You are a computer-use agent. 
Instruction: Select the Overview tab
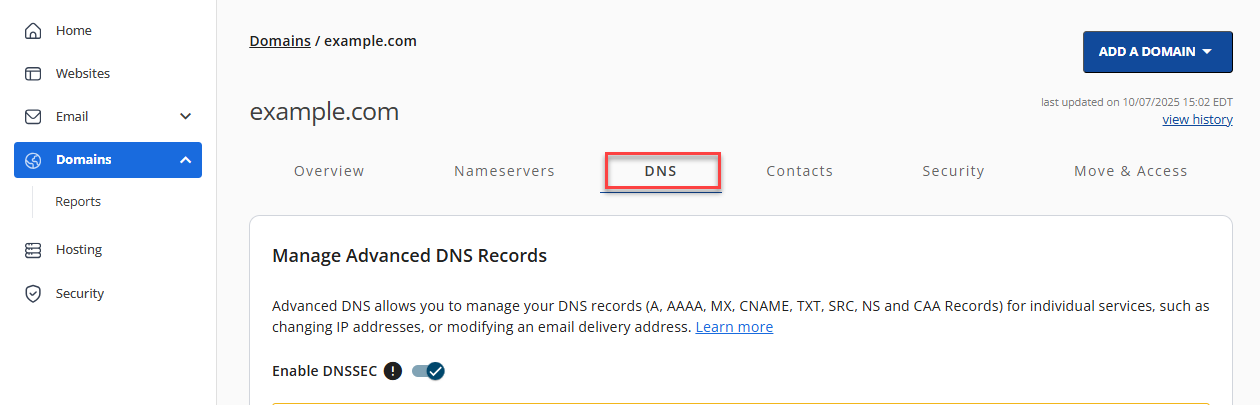point(329,171)
